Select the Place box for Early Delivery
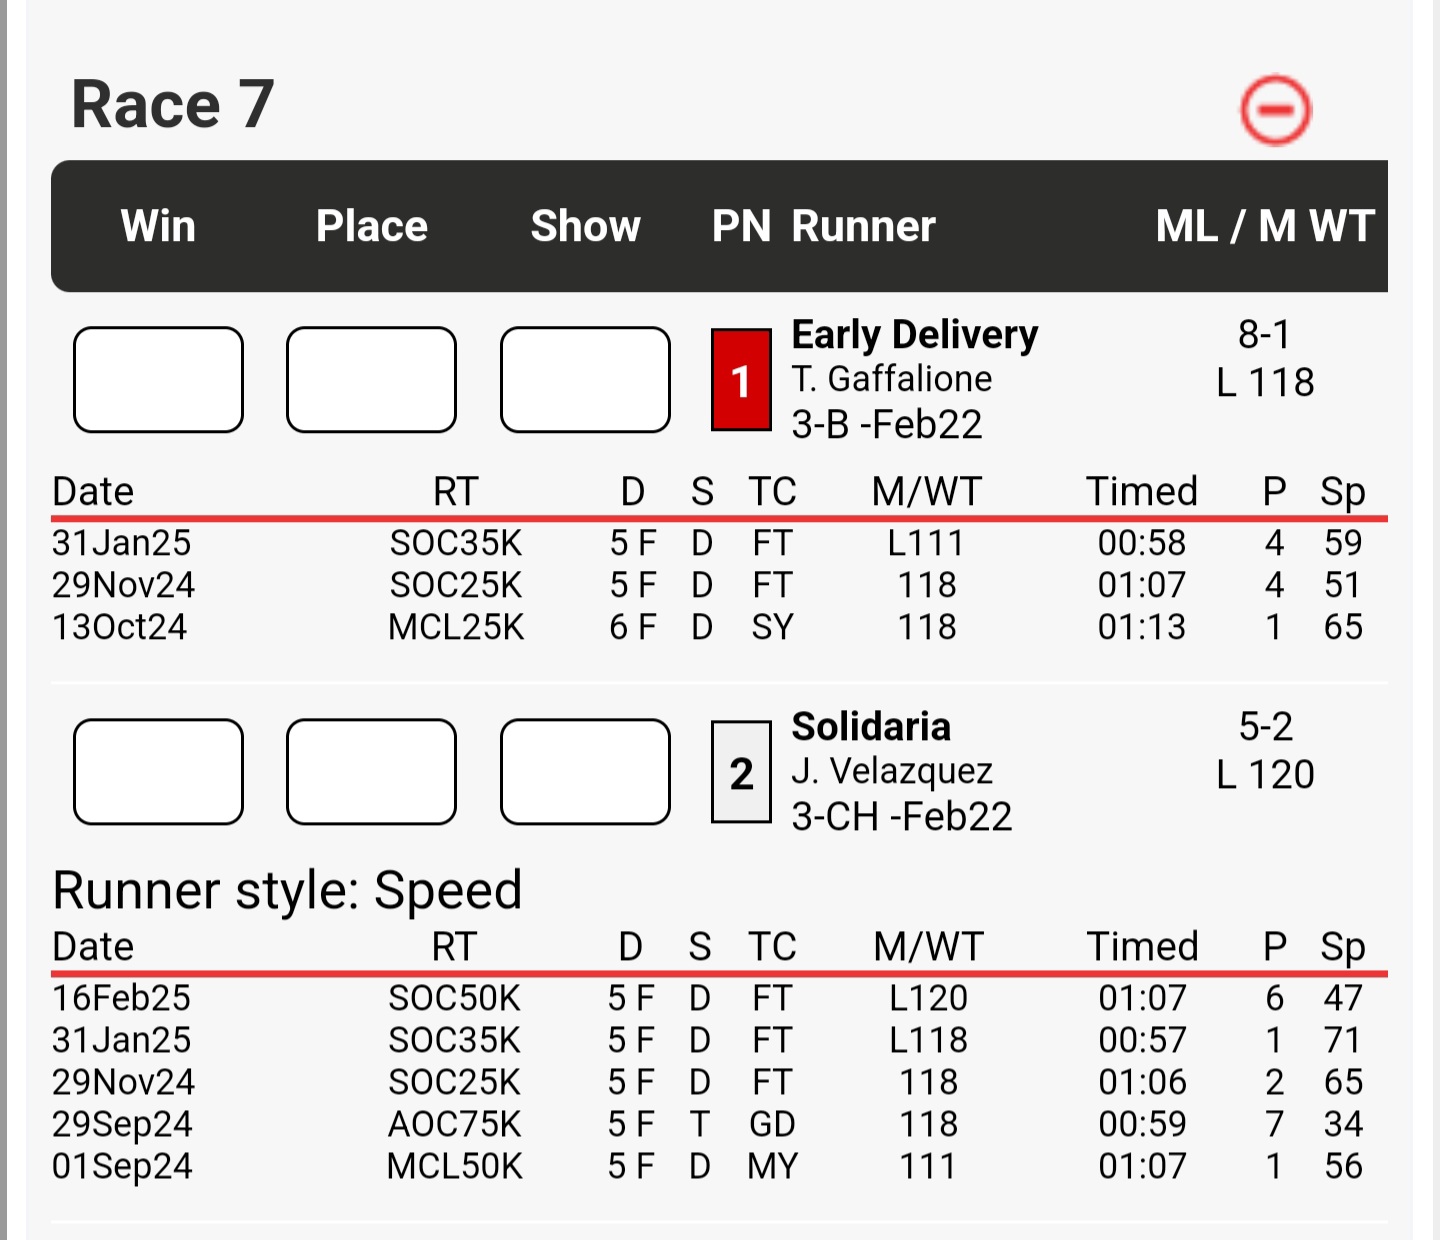Image resolution: width=1440 pixels, height=1240 pixels. click(x=371, y=380)
